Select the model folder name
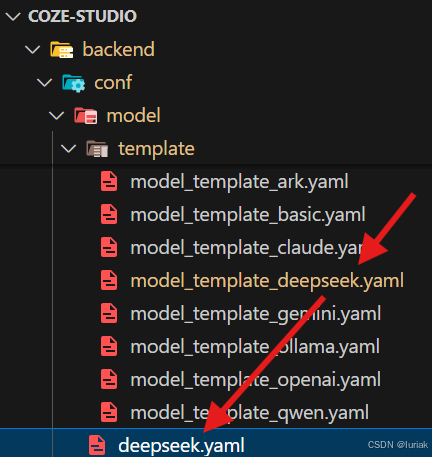The image size is (432, 457). (133, 115)
